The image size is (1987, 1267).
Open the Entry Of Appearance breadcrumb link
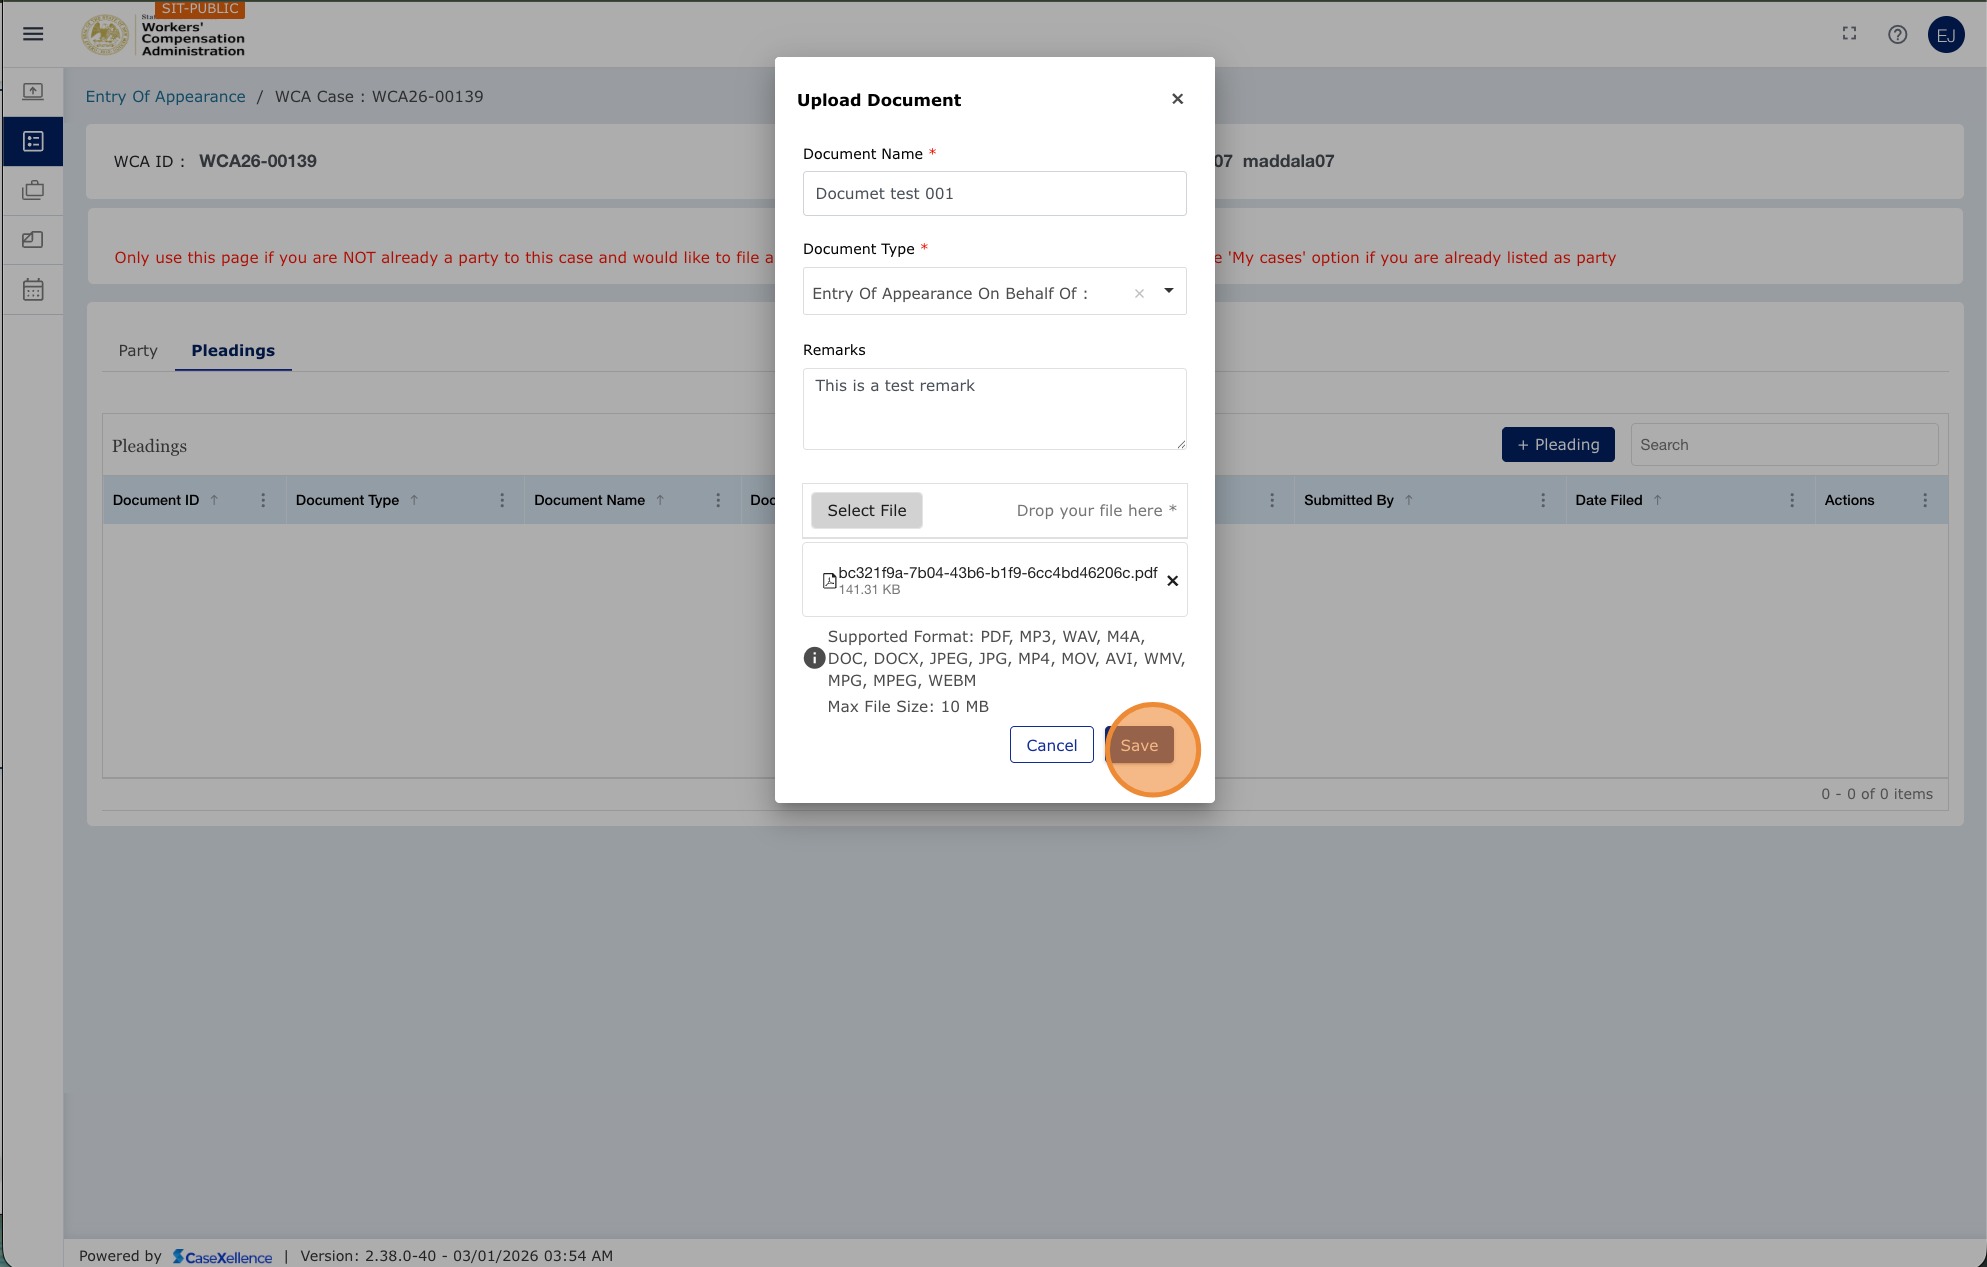[165, 97]
